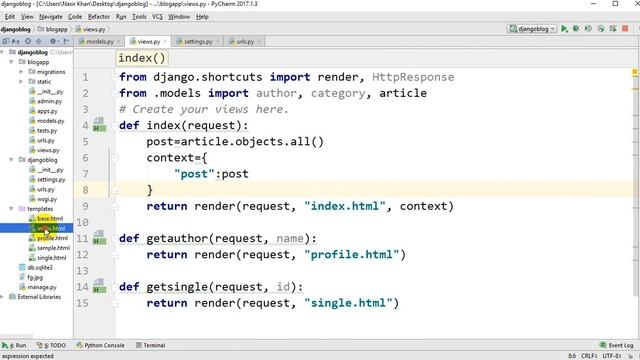The height and width of the screenshot is (360, 640).
Task: Click Scroll from Source icon in Project panel
Action: click(28, 41)
